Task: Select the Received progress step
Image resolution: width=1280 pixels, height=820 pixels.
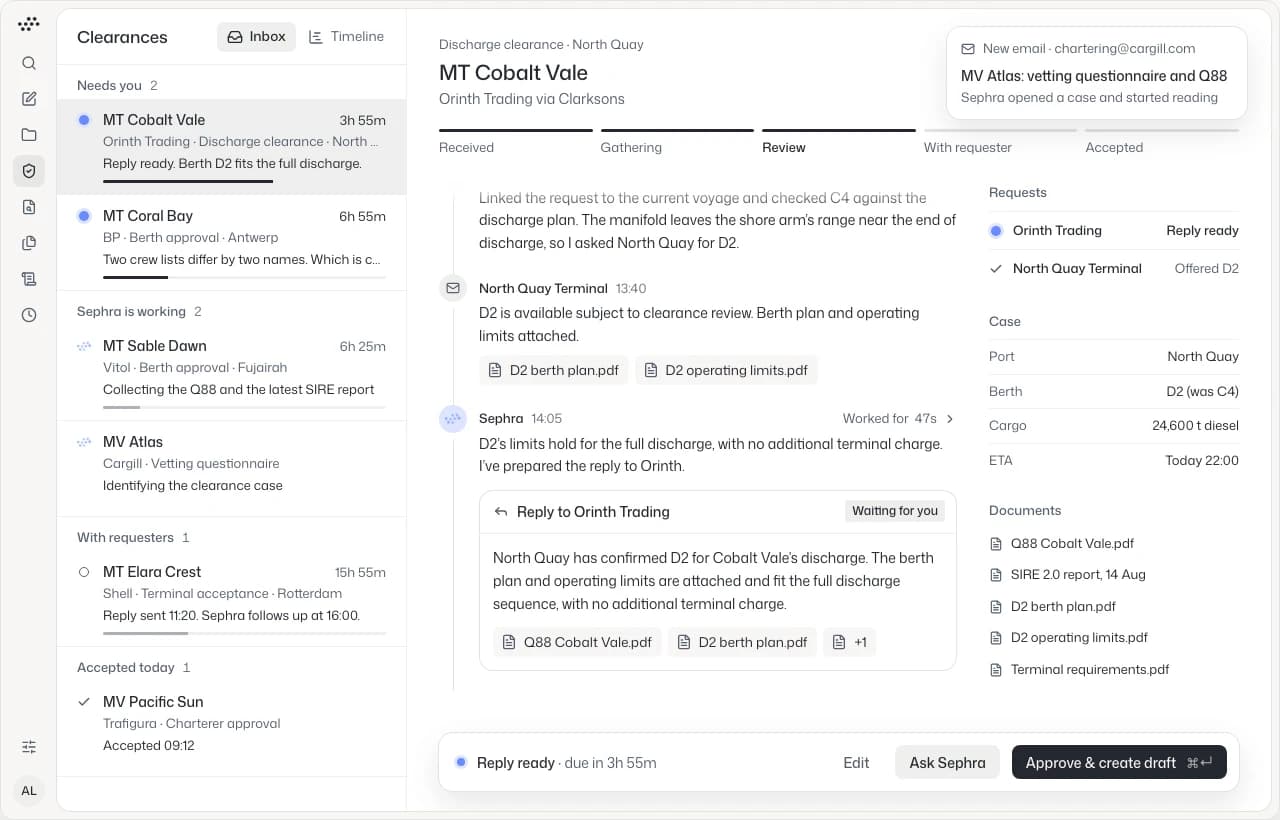Action: point(515,141)
